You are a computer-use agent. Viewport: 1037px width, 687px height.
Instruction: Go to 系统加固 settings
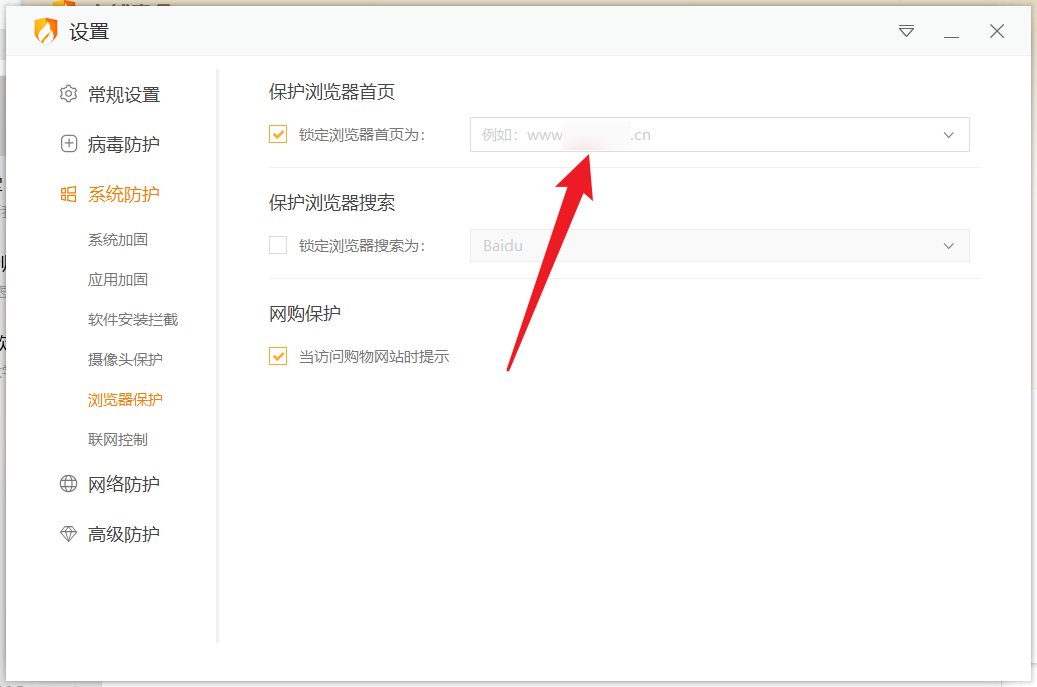tap(118, 239)
